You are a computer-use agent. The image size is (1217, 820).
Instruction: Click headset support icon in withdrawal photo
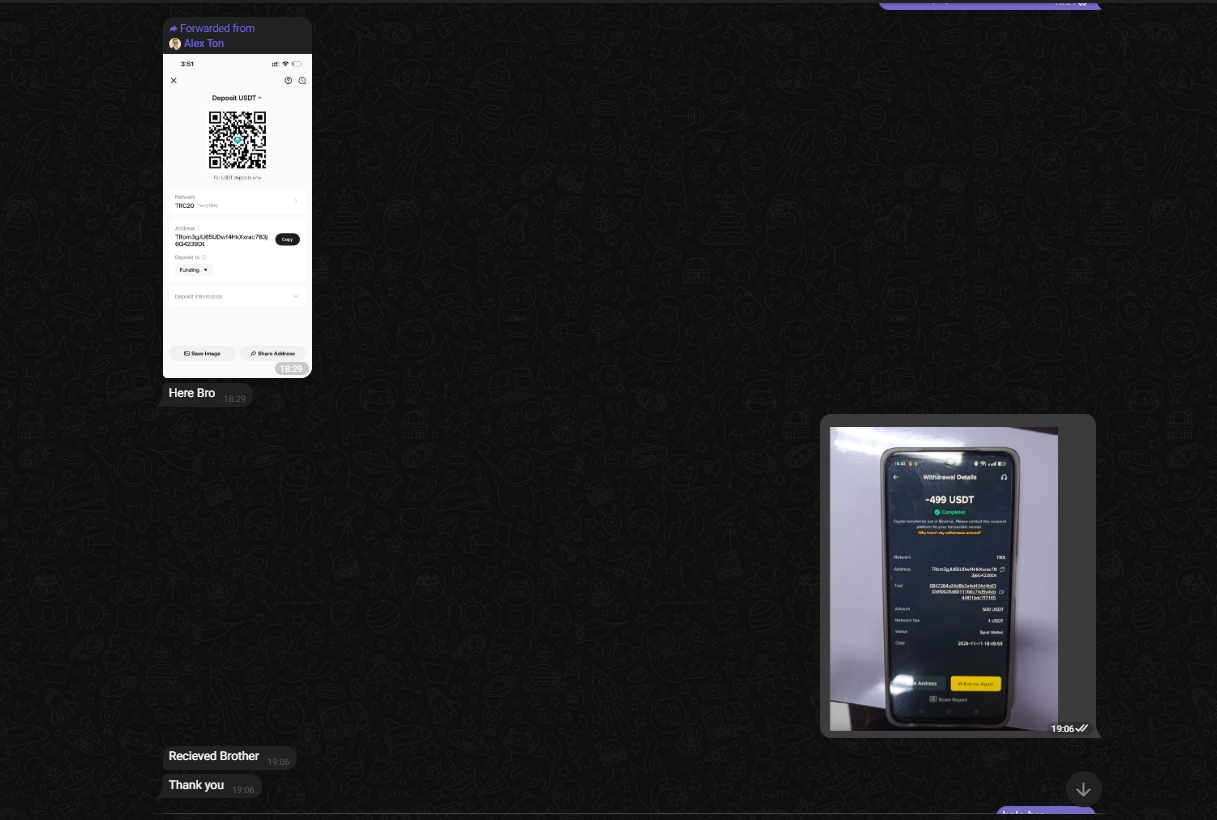click(x=1003, y=478)
